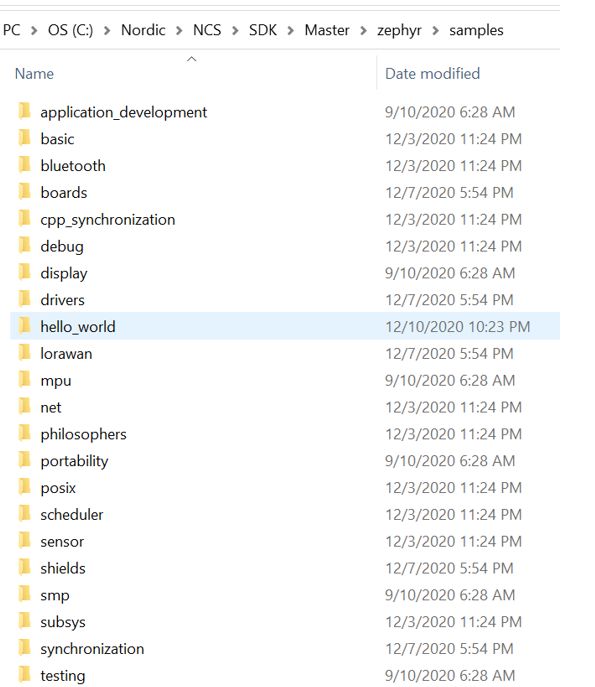
Task: Sort by the Date modified column header
Action: pos(432,74)
